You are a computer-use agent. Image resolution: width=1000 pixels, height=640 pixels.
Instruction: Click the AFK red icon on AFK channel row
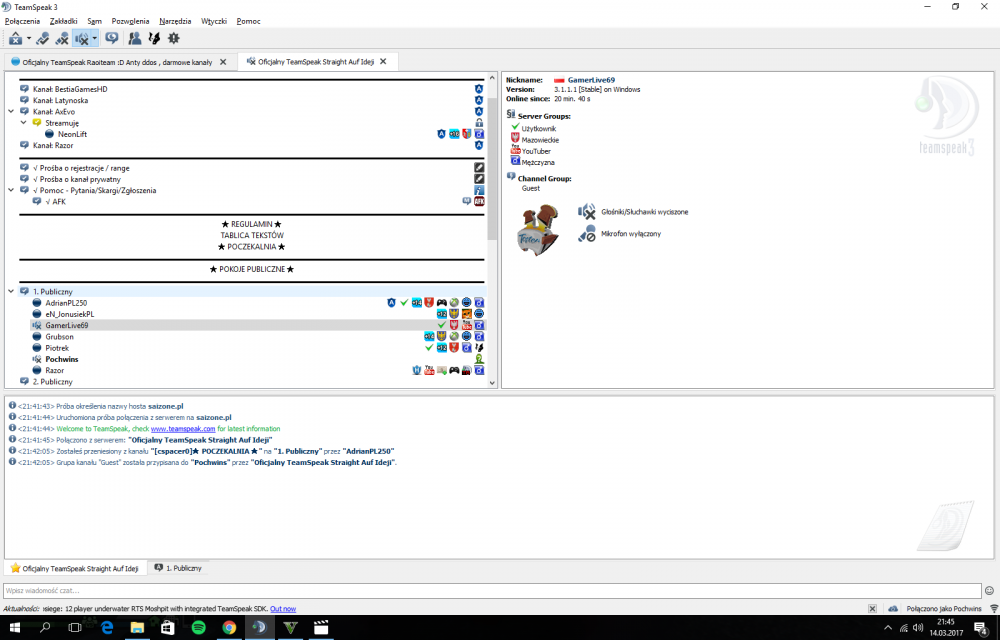pyautogui.click(x=479, y=201)
